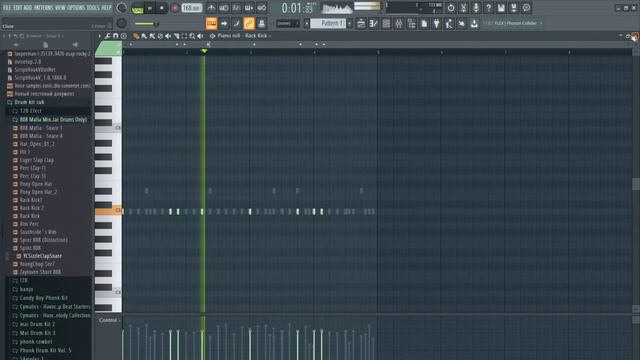The image size is (640, 360).
Task: Click the plug icon for plugin picker
Action: pyautogui.click(x=437, y=24)
